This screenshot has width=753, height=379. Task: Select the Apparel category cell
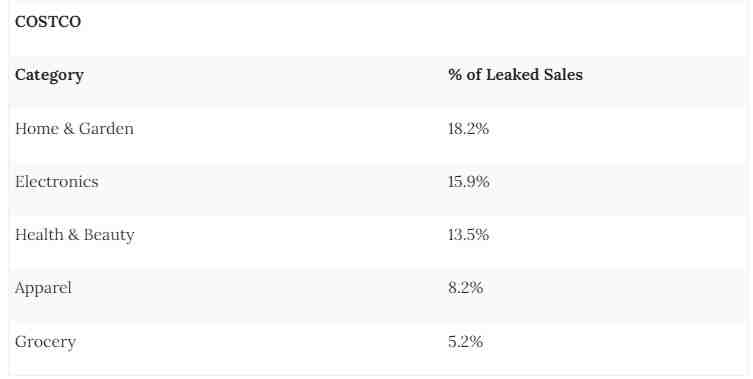click(x=43, y=289)
